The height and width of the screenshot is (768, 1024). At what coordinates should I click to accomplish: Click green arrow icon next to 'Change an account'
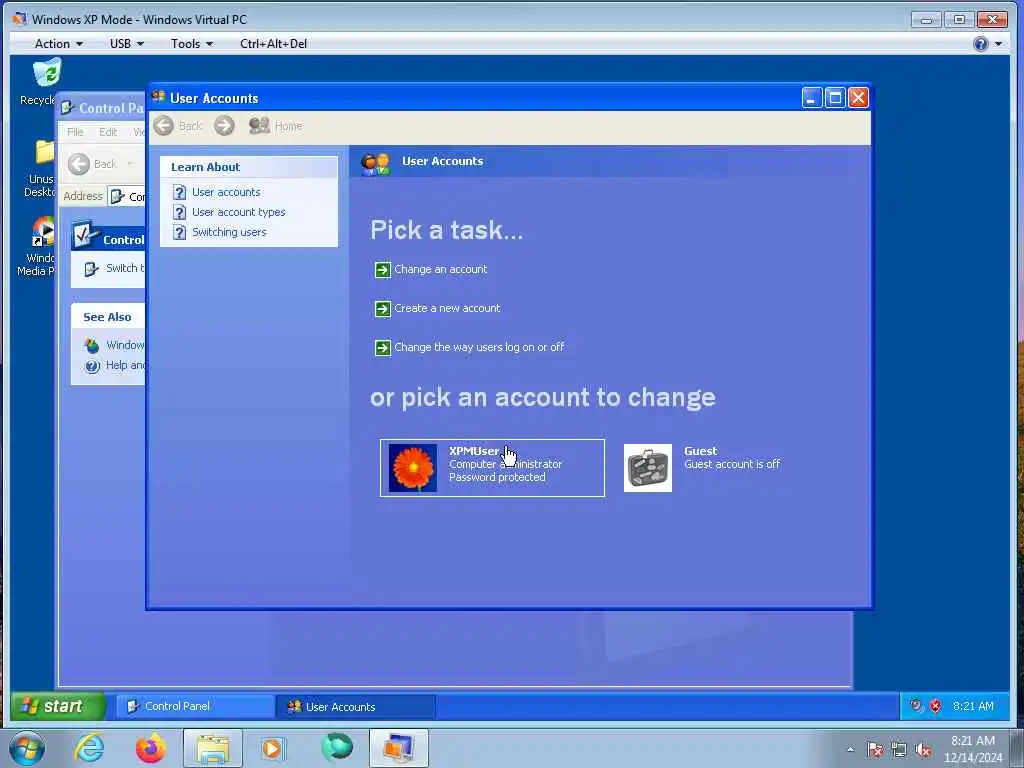tap(383, 270)
